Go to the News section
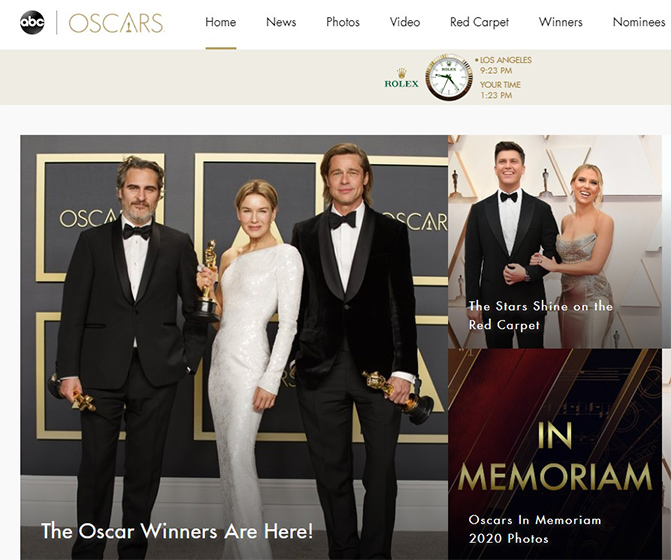Screen dimensions: 671x560 coord(281,22)
